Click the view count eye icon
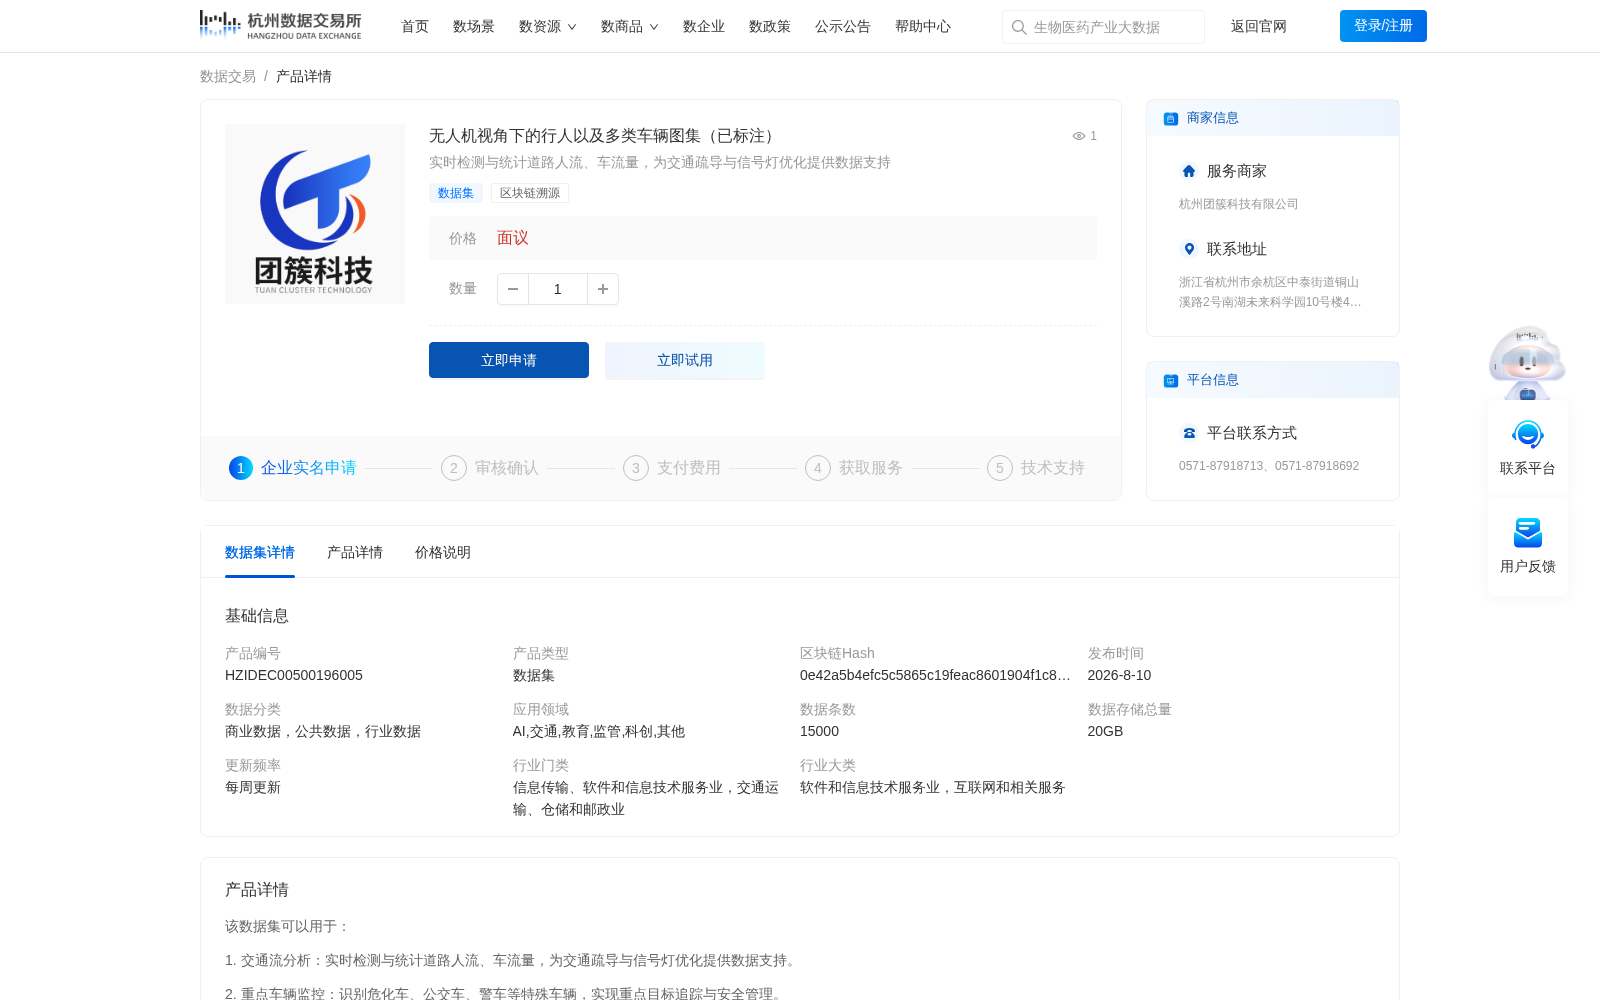Image resolution: width=1600 pixels, height=1000 pixels. pyautogui.click(x=1079, y=136)
